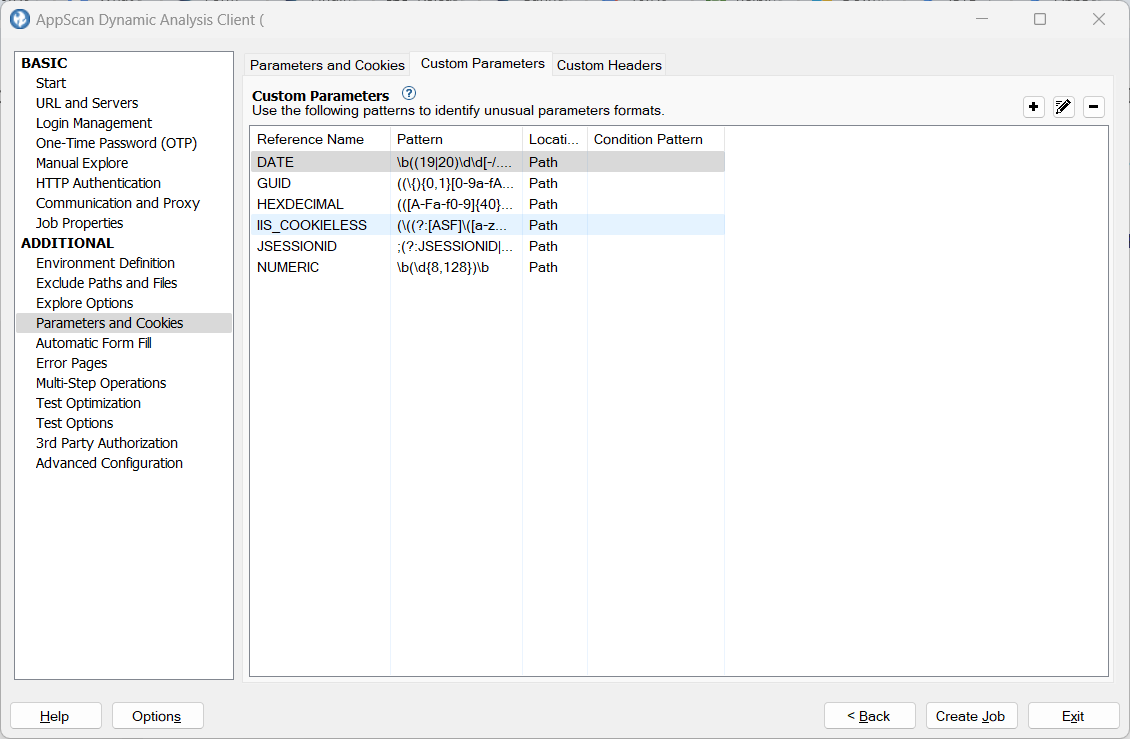Viewport: 1130px width, 739px height.
Task: Click the AppScan logo icon
Action: click(x=19, y=20)
